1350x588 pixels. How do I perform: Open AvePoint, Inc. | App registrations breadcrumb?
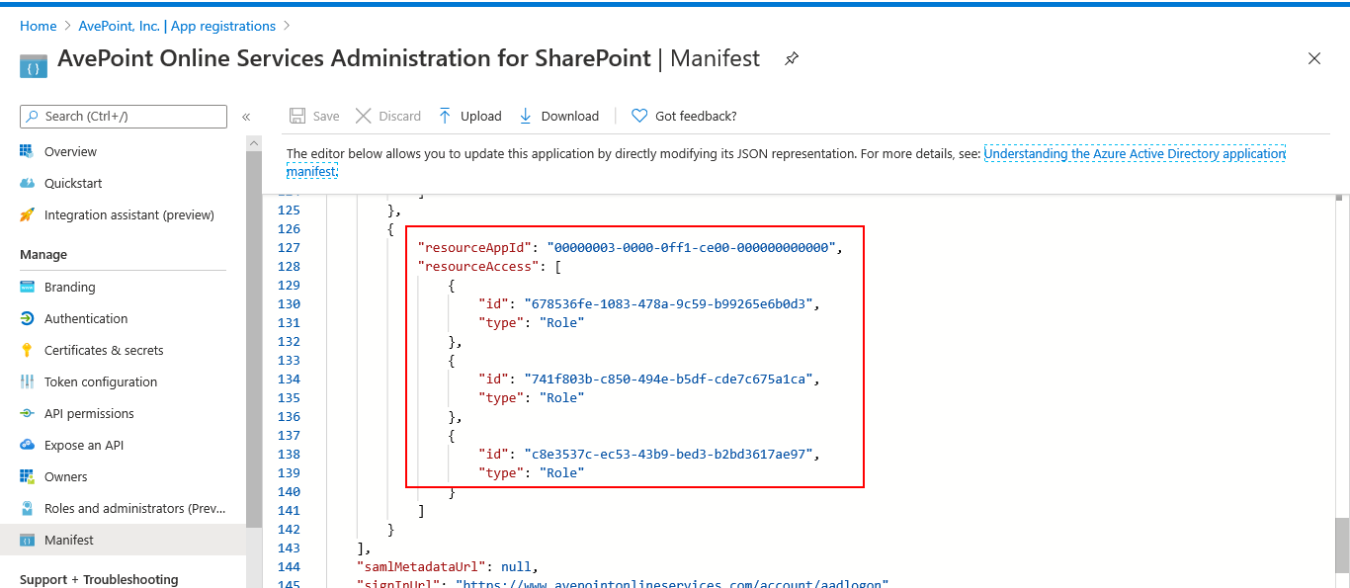pos(177,26)
